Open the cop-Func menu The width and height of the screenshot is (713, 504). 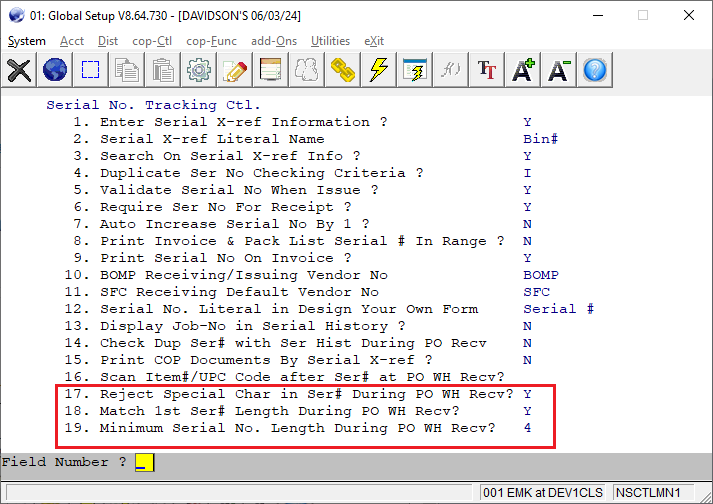211,41
